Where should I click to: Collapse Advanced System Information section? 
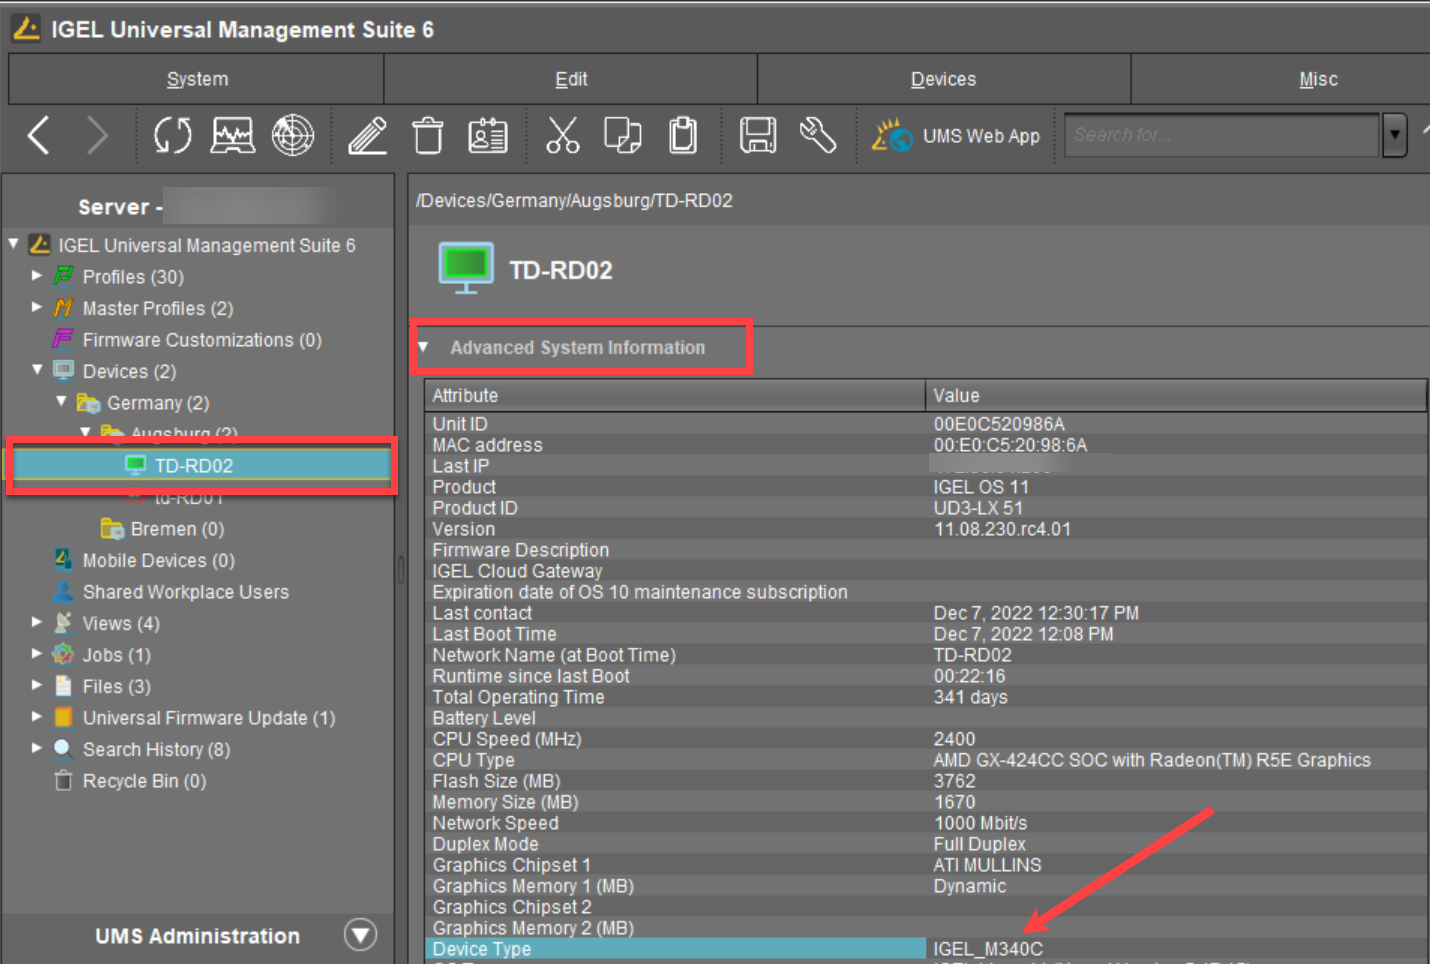click(424, 348)
